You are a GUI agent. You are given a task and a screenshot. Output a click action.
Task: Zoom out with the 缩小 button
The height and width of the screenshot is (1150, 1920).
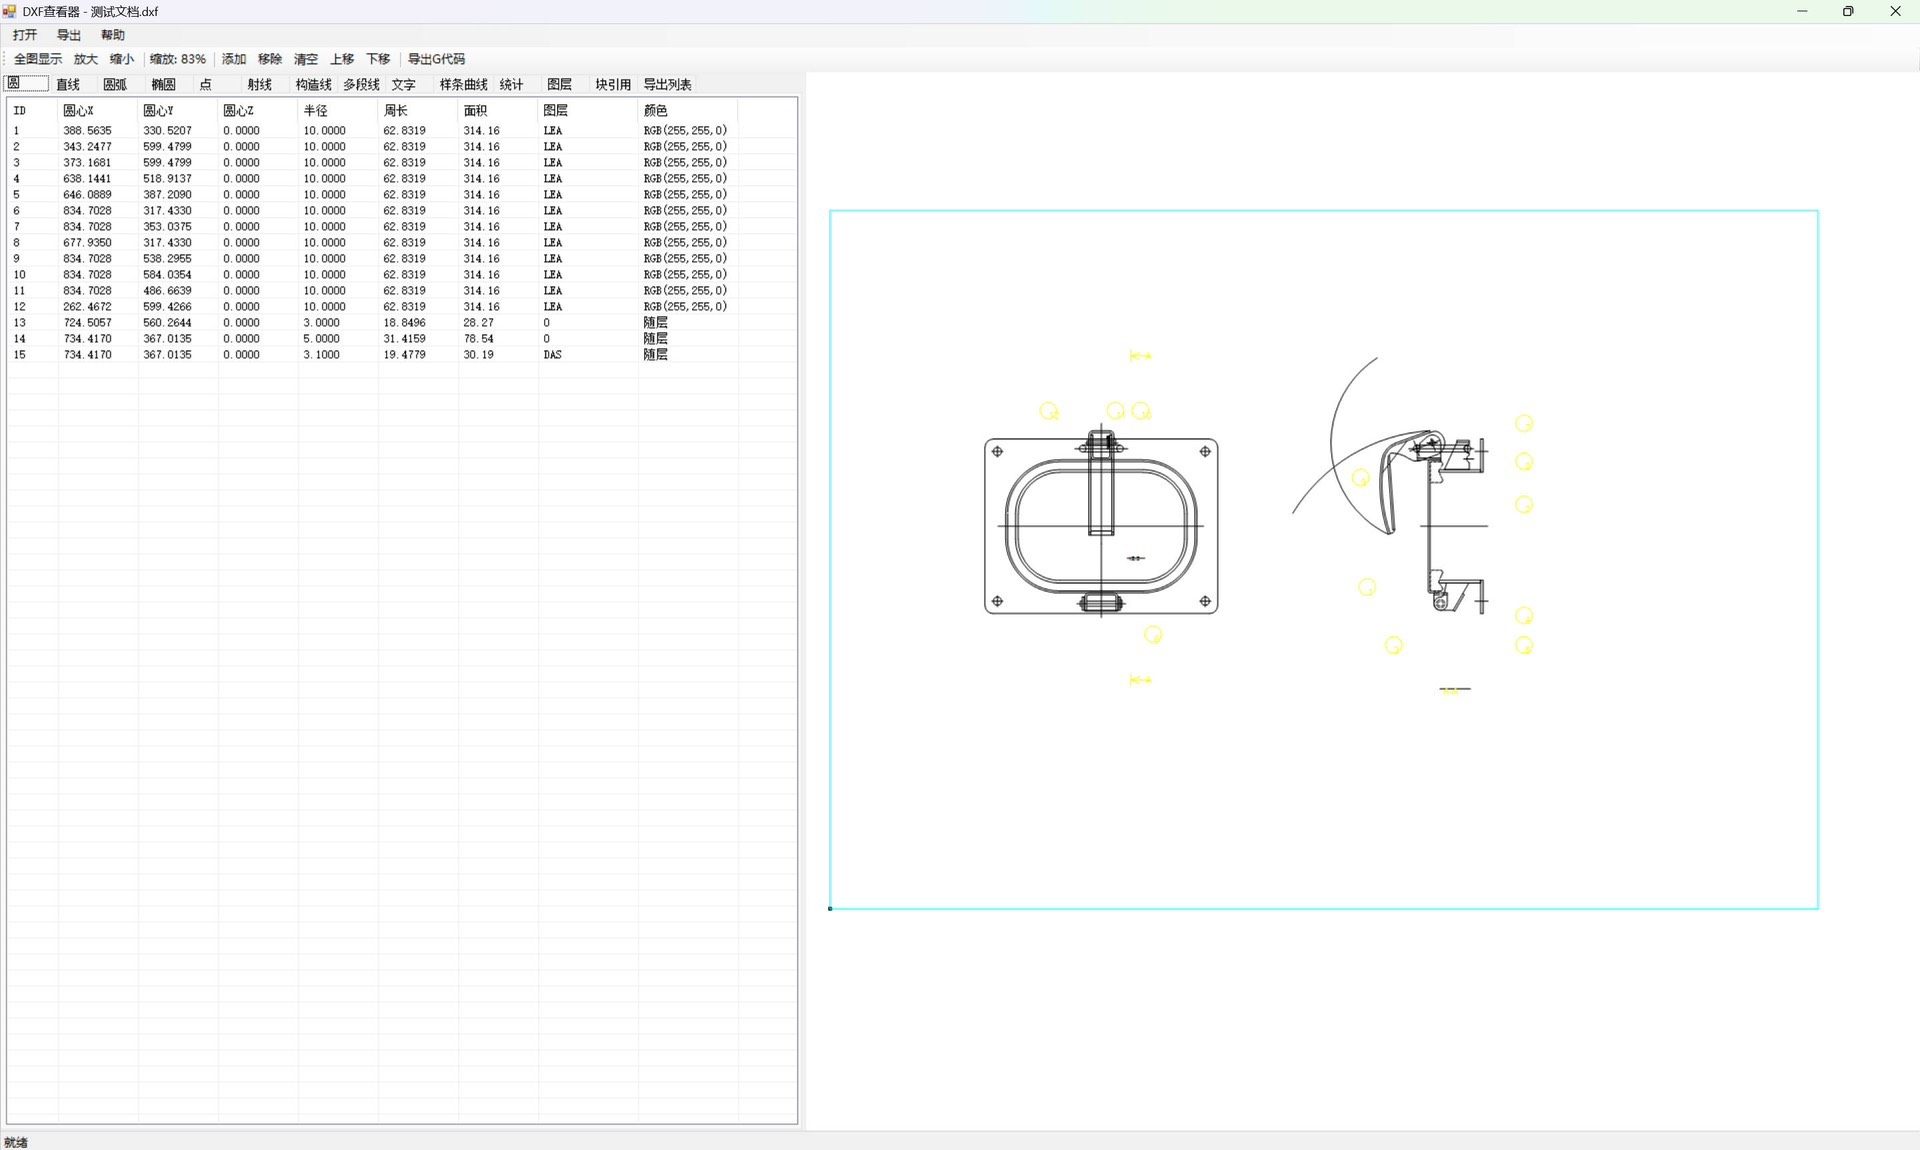click(x=122, y=59)
